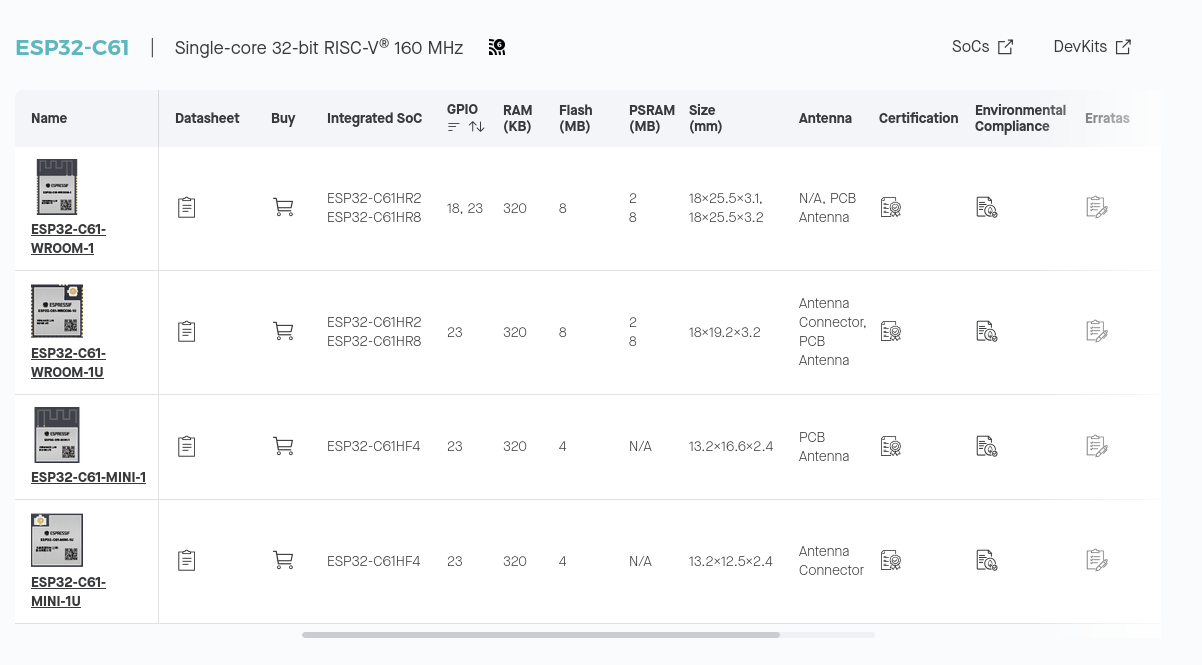Click the ESP32-C61 series heading

tap(72, 47)
